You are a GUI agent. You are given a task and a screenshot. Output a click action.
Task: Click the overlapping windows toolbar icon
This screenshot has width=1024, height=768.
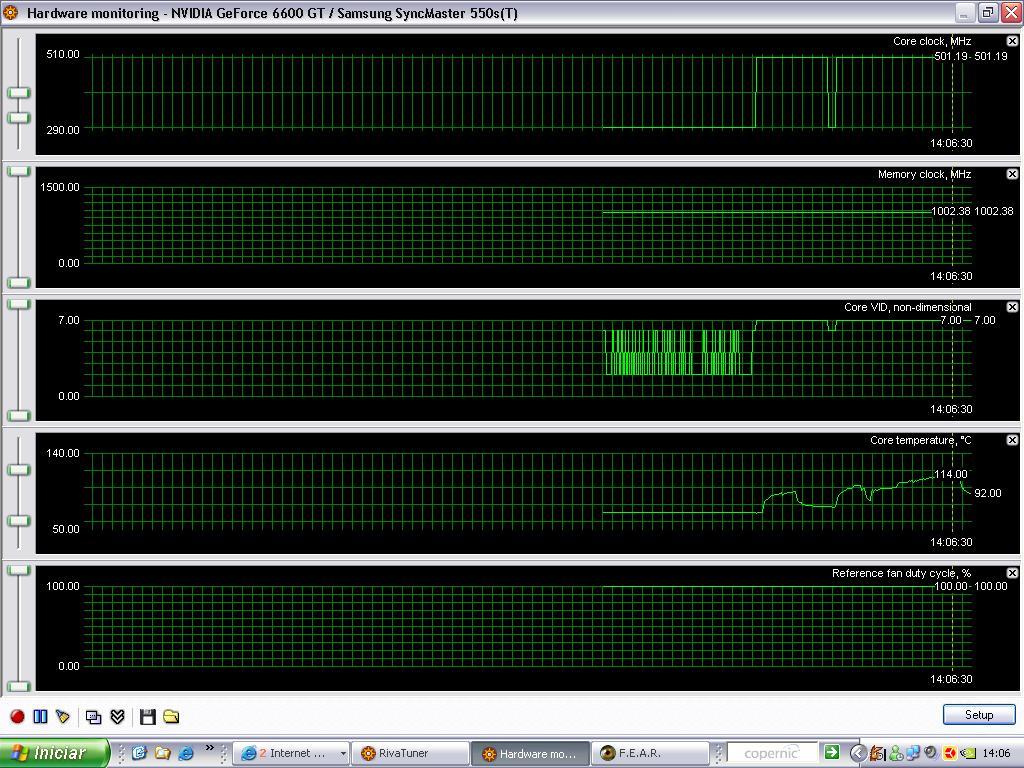(93, 717)
